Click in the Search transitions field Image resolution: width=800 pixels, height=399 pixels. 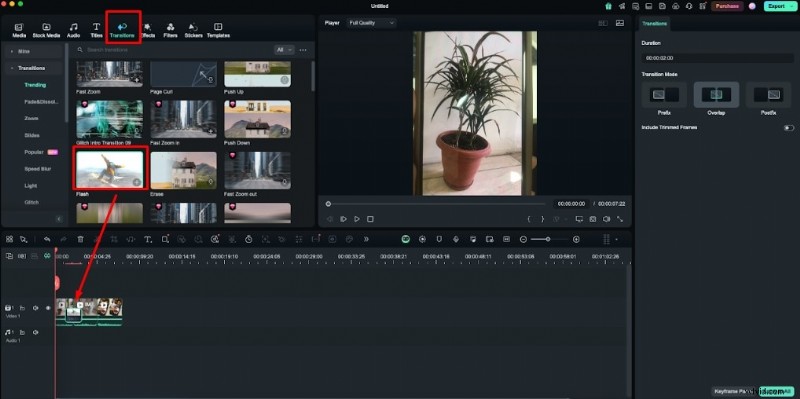pyautogui.click(x=173, y=50)
